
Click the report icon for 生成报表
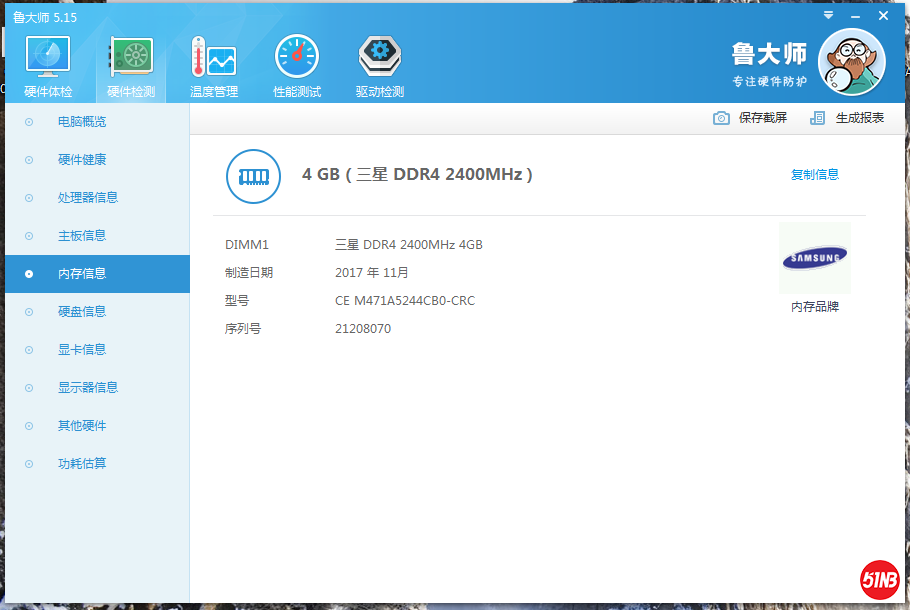point(818,118)
